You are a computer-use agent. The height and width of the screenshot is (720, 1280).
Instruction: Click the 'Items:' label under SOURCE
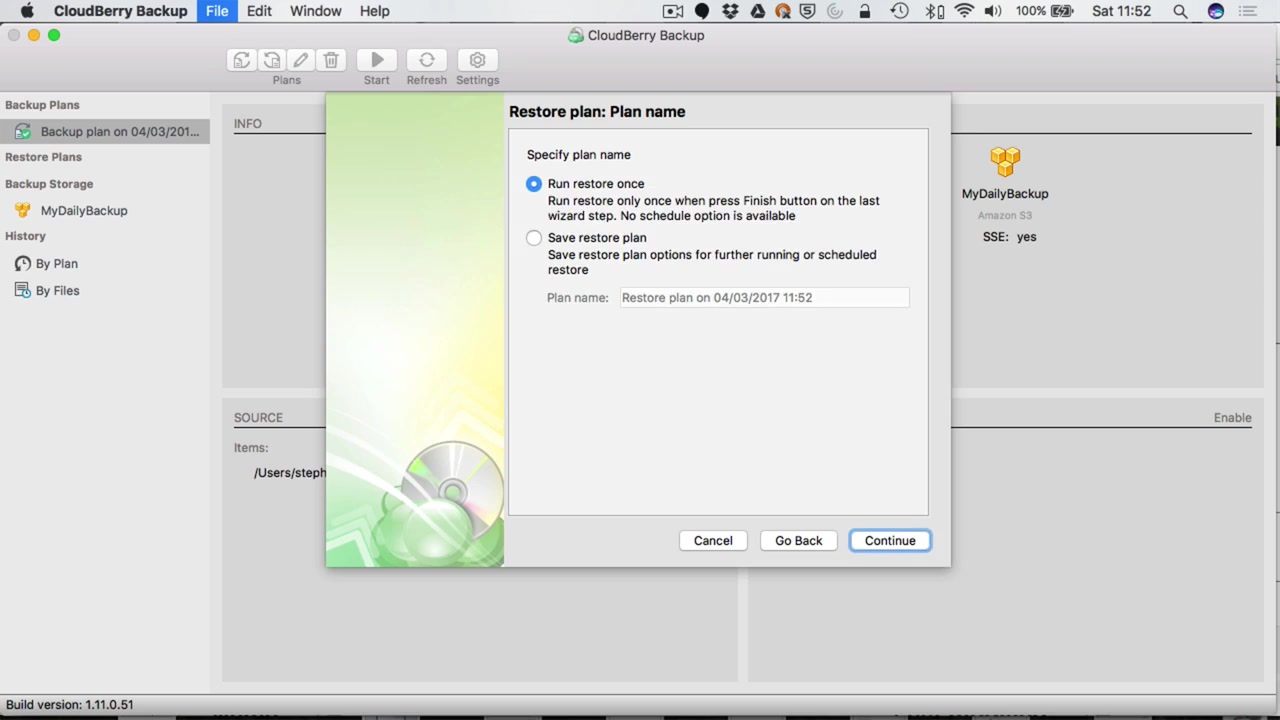[251, 448]
